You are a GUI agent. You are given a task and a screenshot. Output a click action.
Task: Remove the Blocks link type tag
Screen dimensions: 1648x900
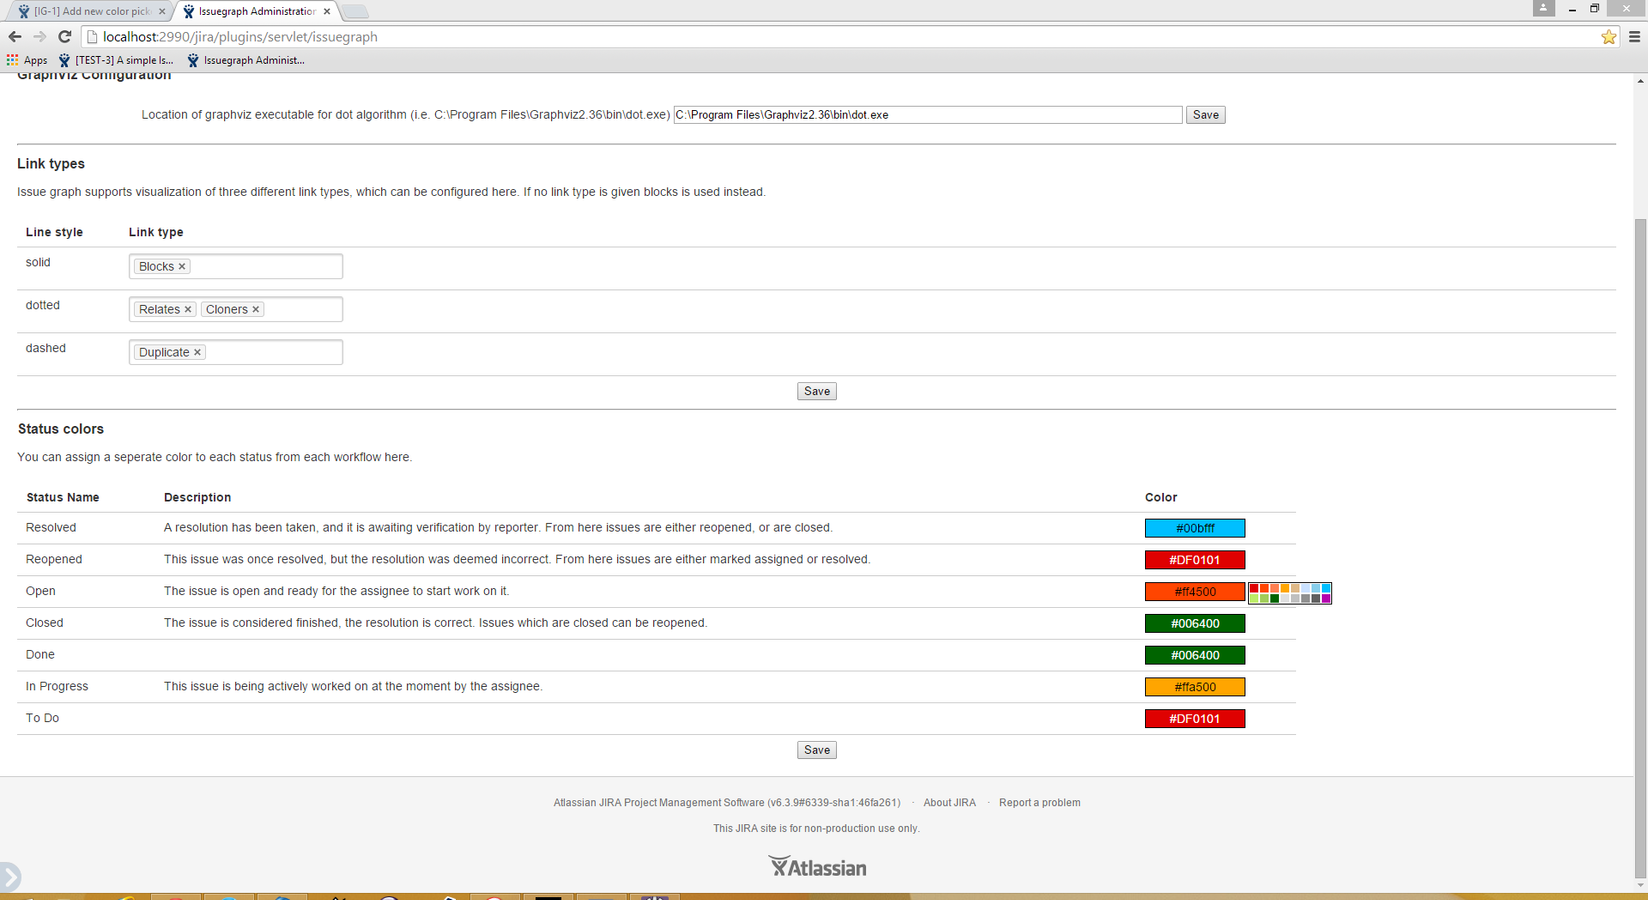[182, 267]
